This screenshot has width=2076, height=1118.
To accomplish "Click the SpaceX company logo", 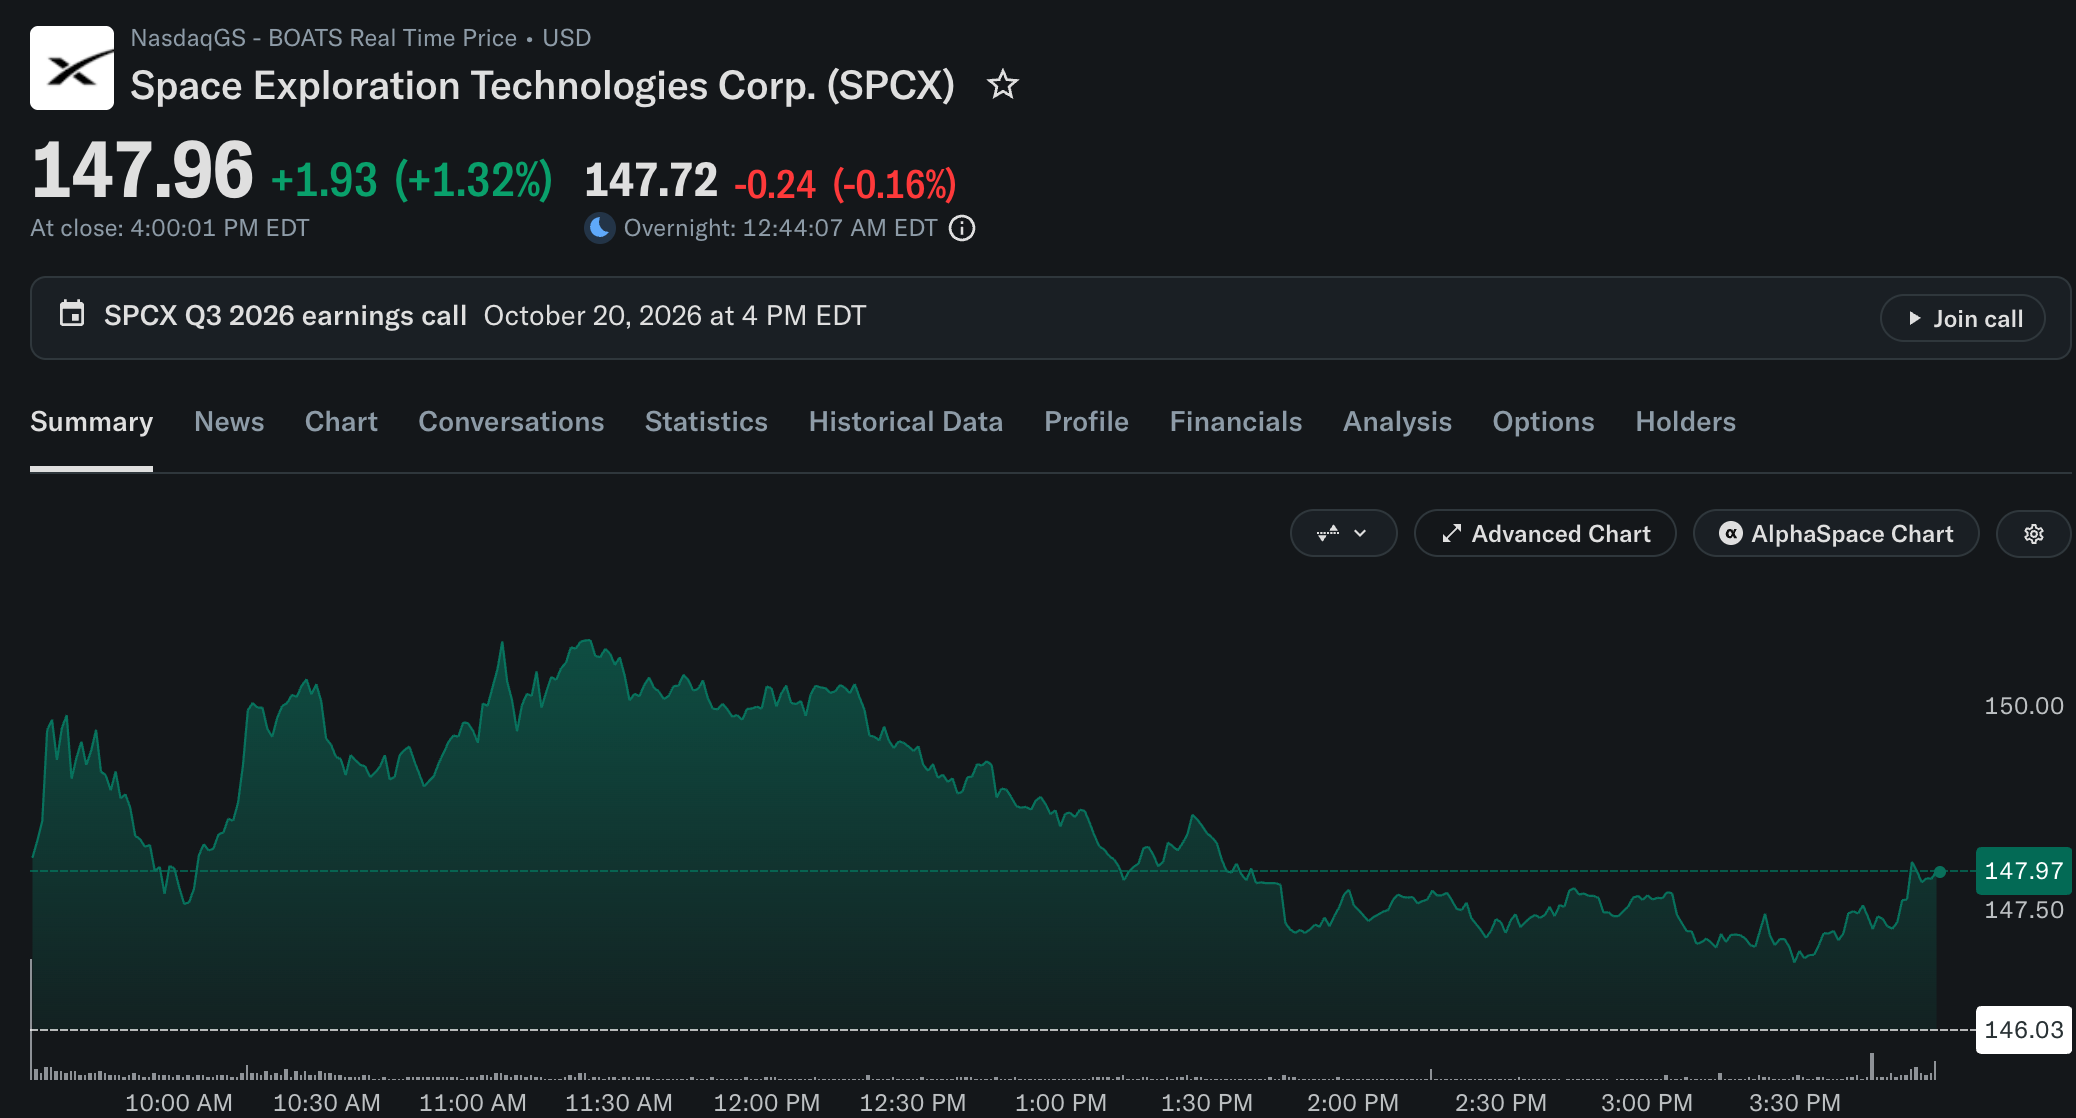I will [x=72, y=68].
